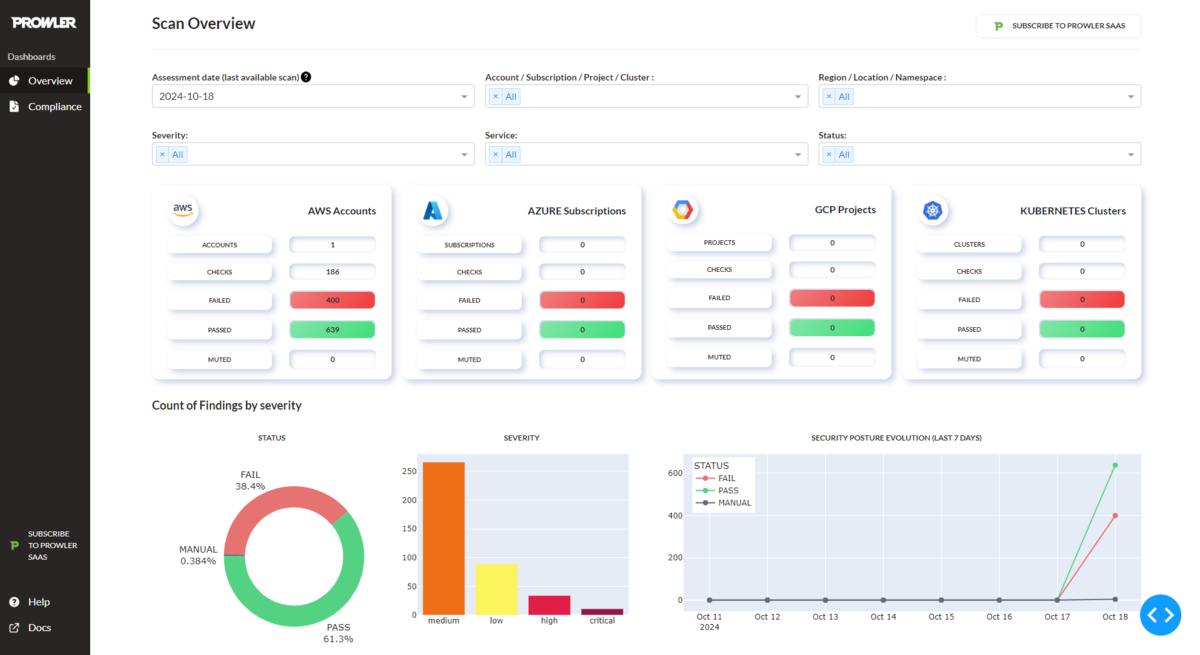
Task: Open Docs in the sidebar
Action: pyautogui.click(x=40, y=628)
